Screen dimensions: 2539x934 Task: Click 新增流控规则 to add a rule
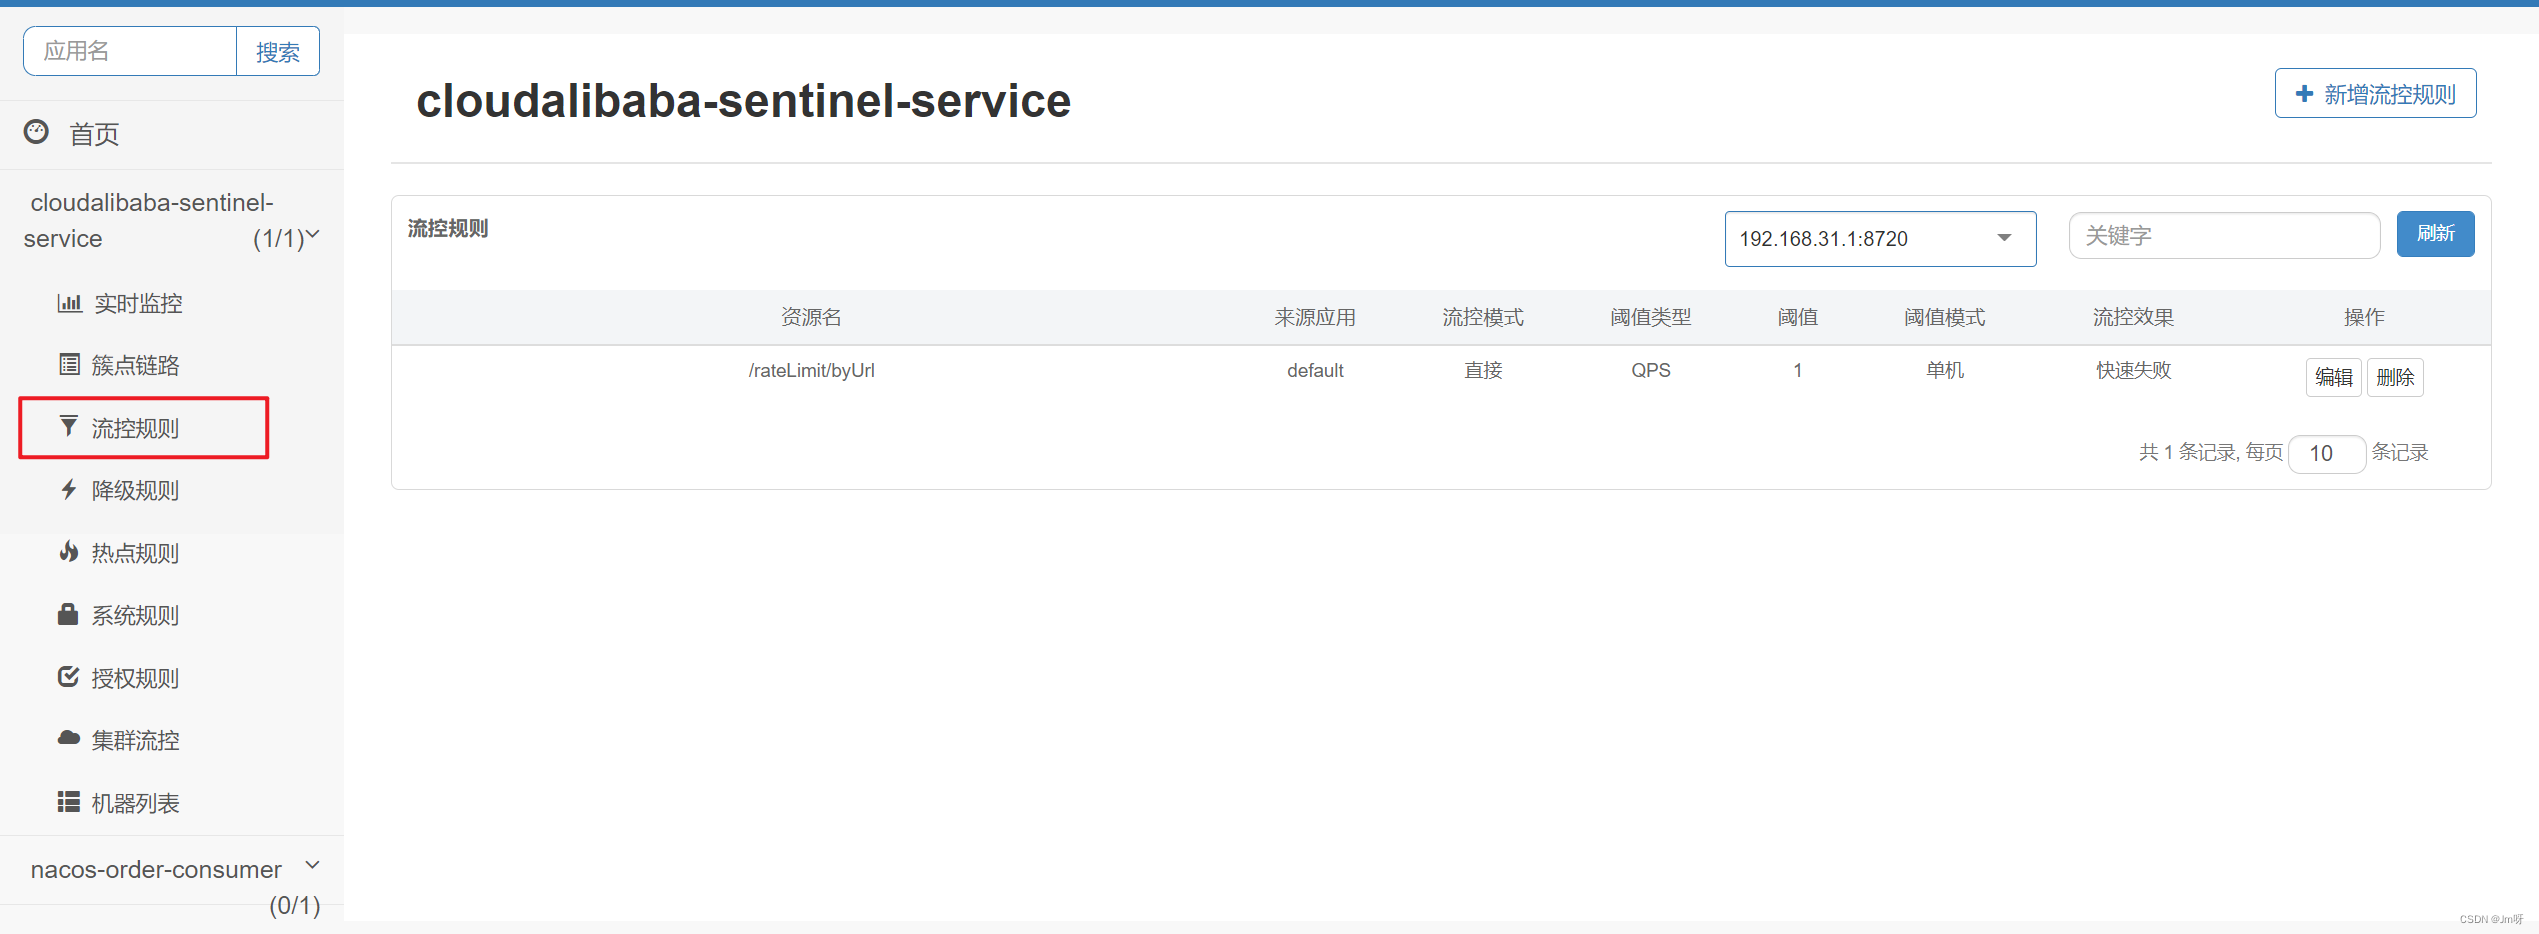coord(2375,93)
